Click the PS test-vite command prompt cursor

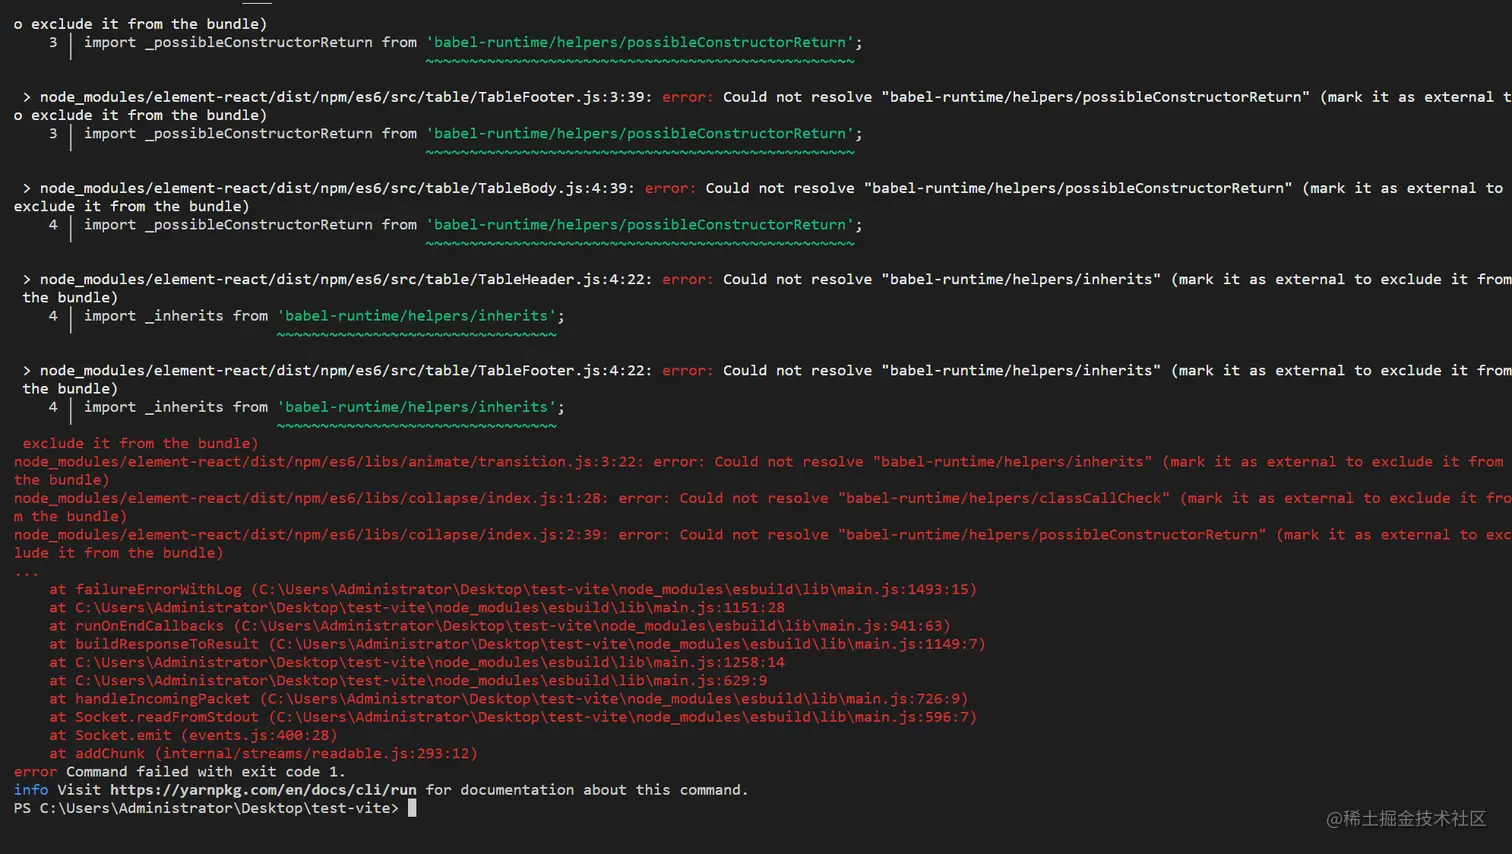click(x=412, y=808)
